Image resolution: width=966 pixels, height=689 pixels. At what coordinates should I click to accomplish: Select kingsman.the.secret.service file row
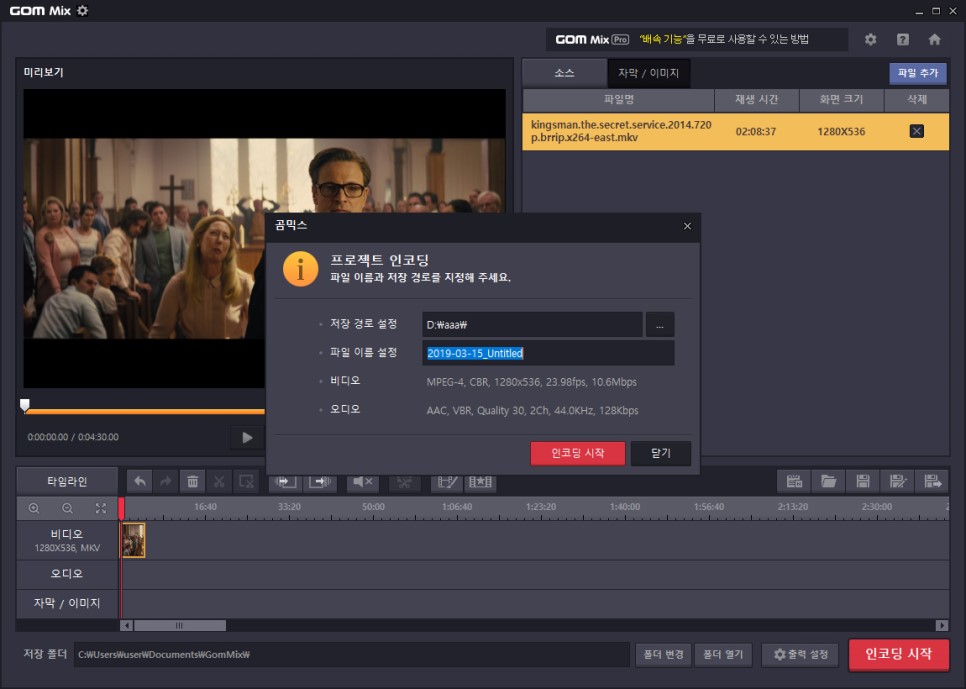point(736,131)
